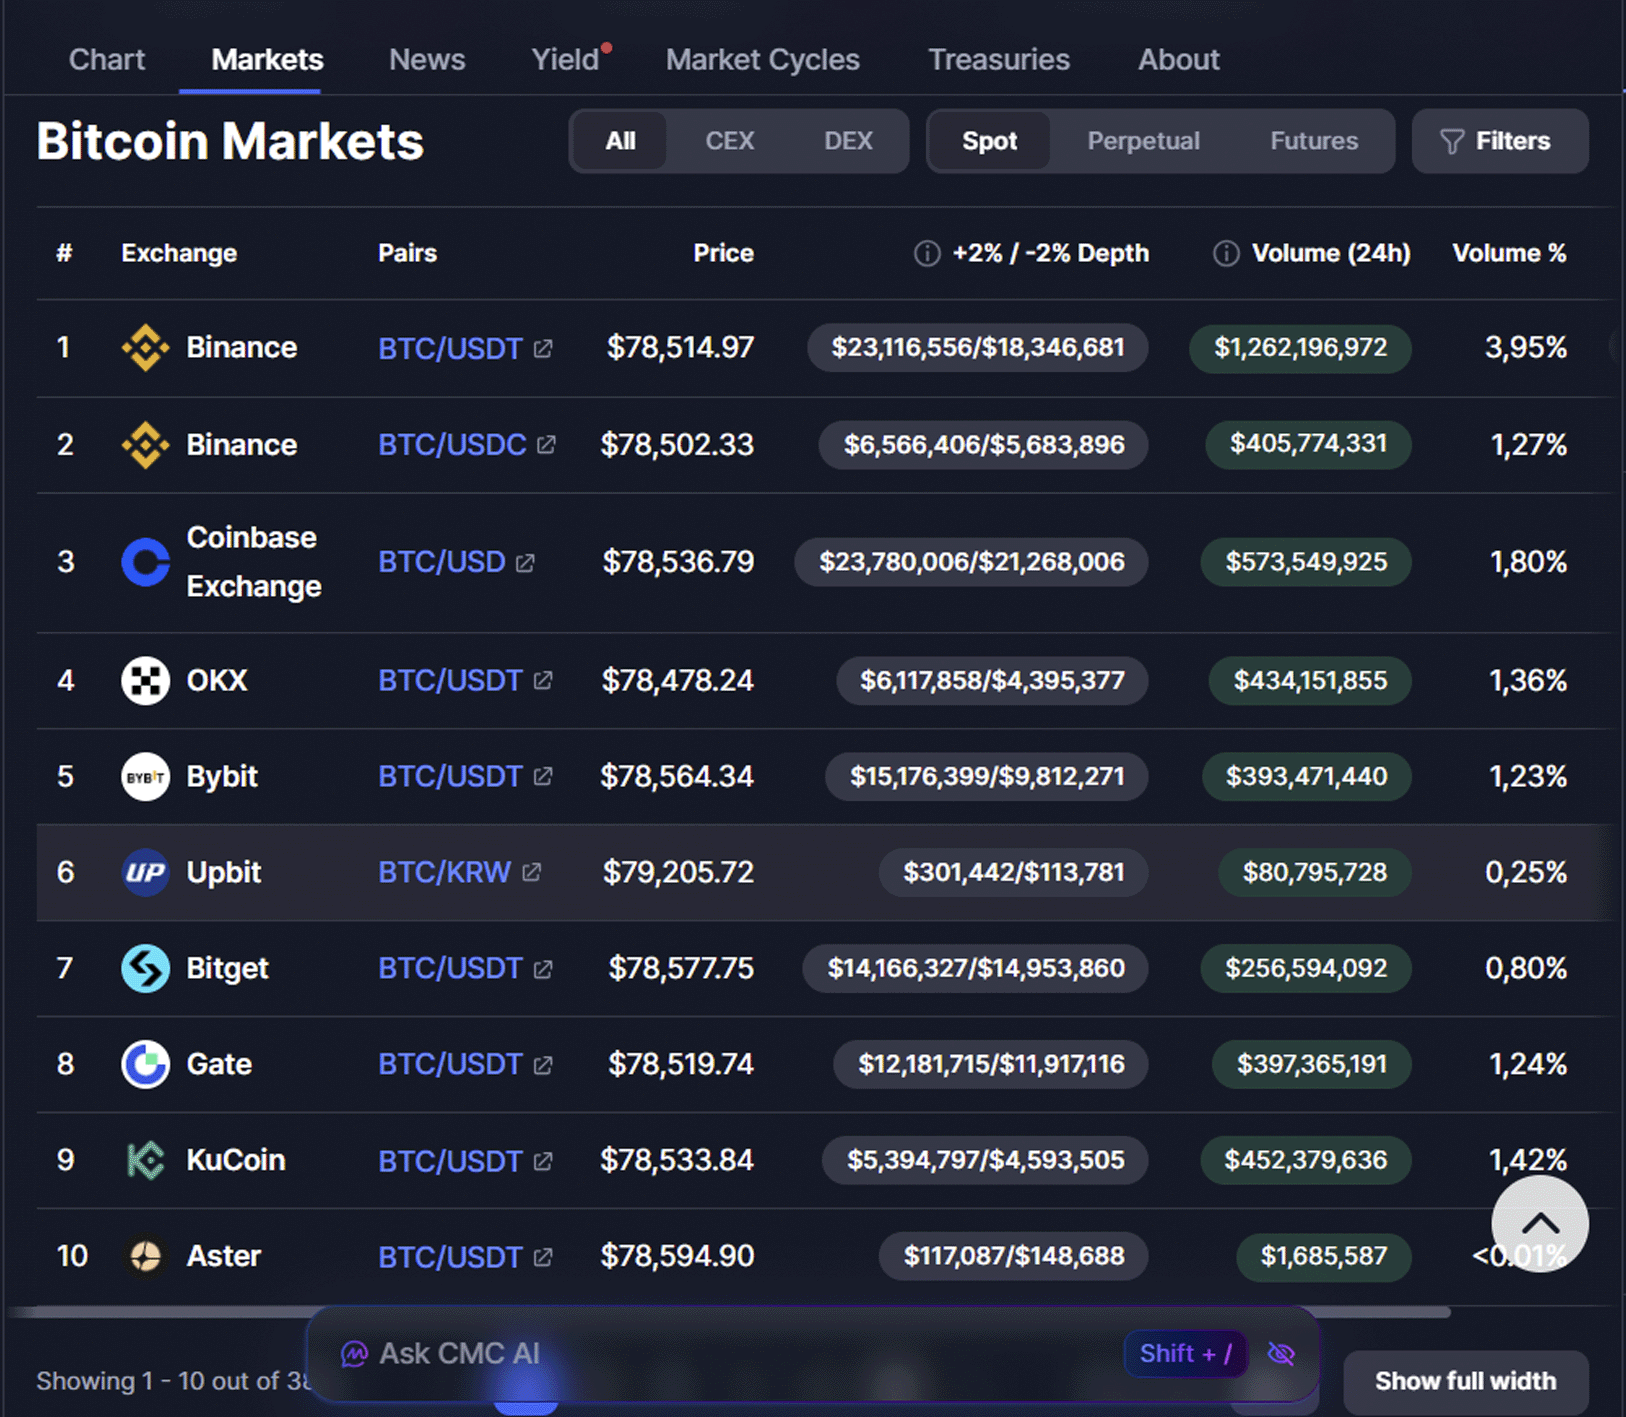
Task: Open Coinbase BTC/USD pair link
Action: pos(442,562)
